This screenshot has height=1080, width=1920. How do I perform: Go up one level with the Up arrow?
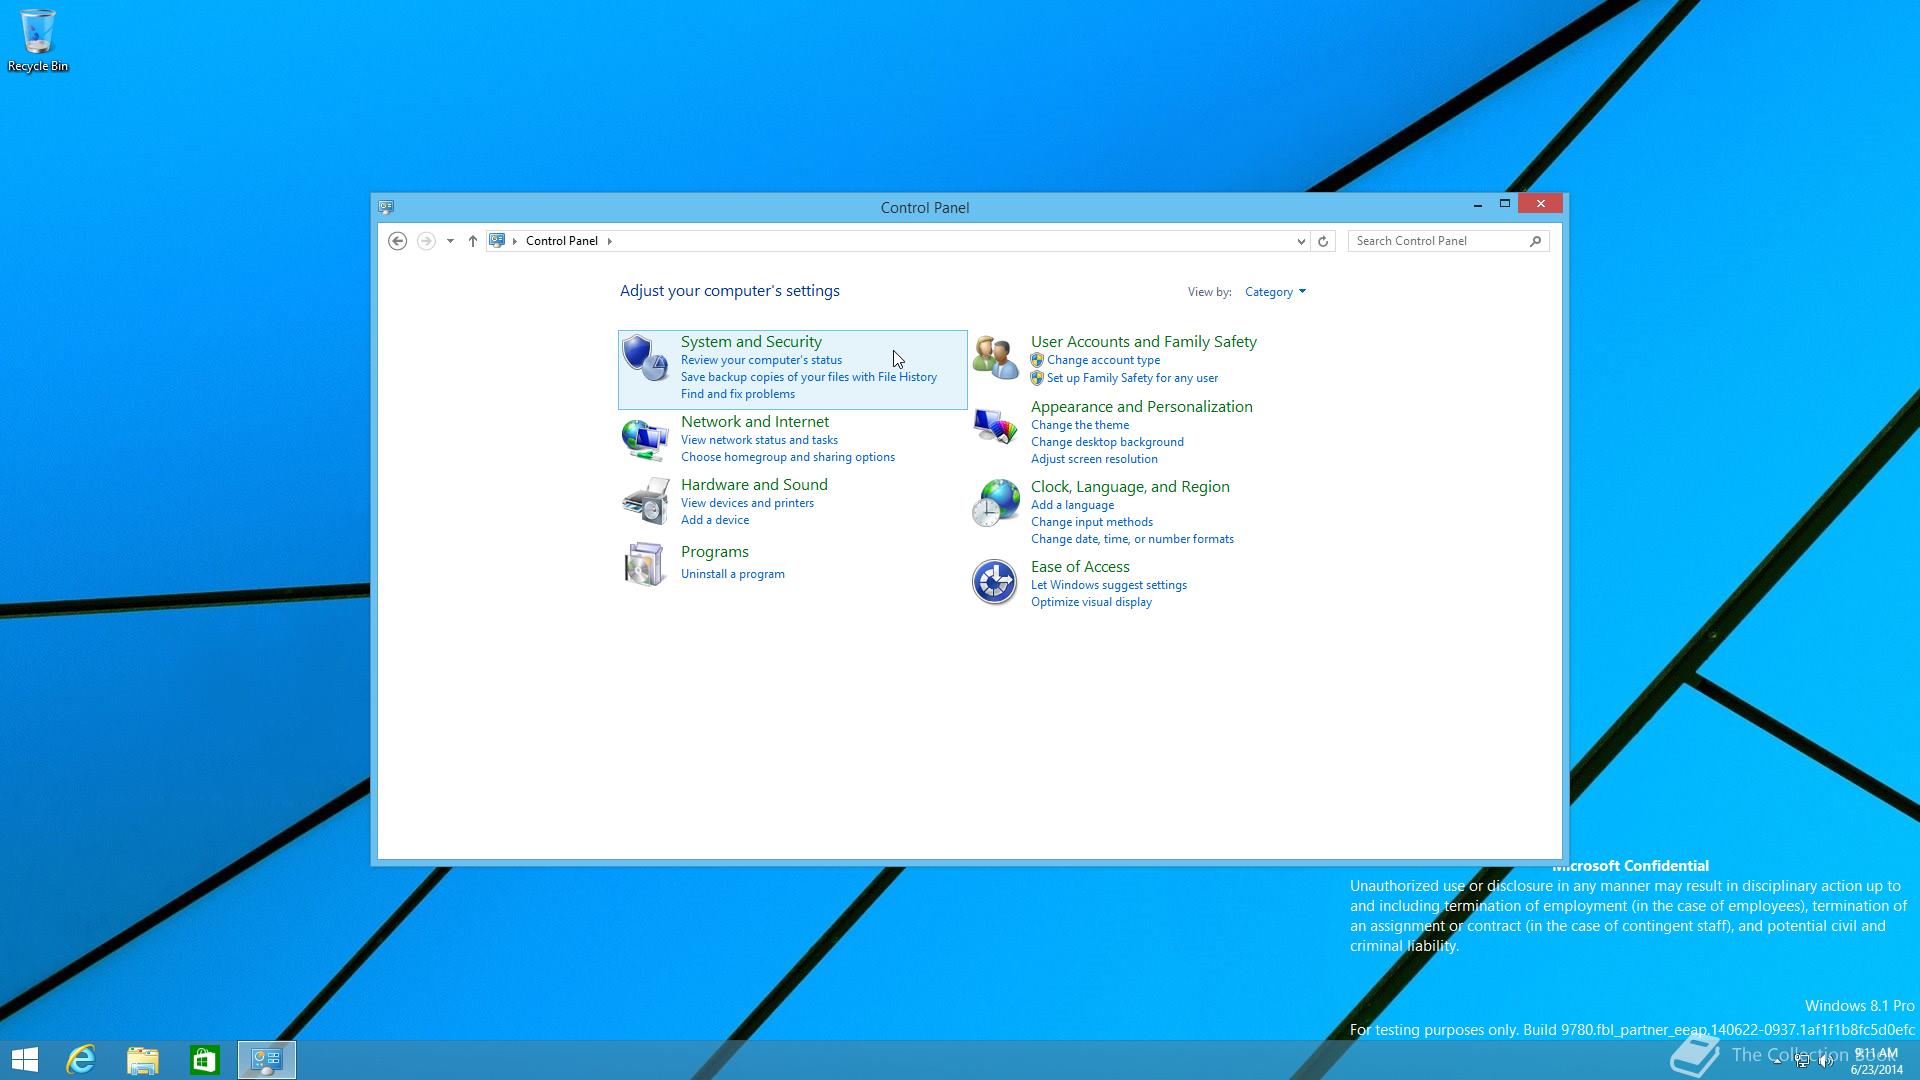click(x=473, y=241)
